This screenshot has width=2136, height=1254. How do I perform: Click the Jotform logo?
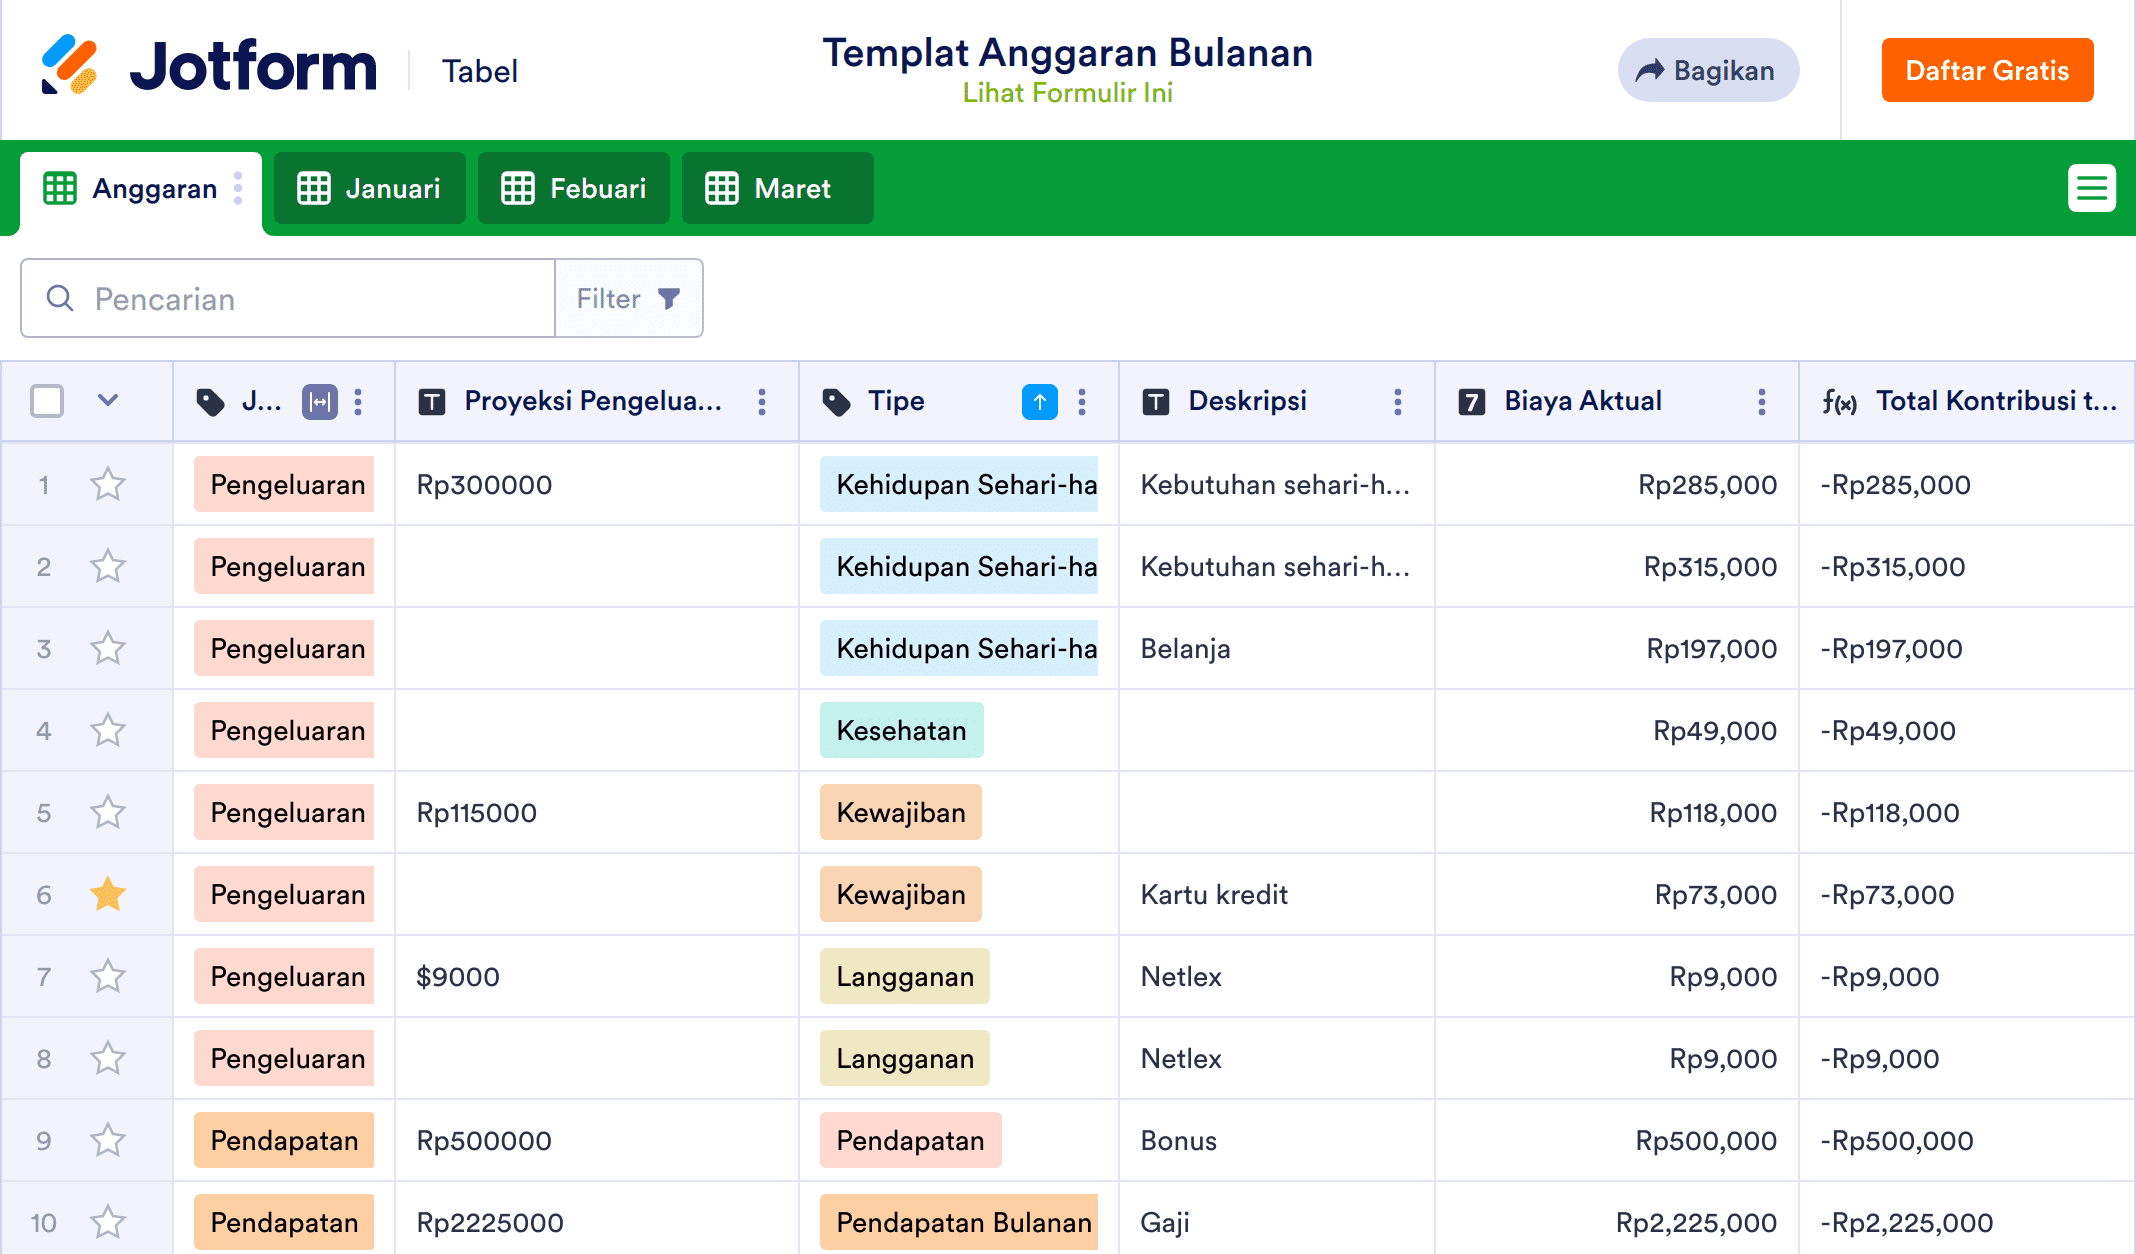pyautogui.click(x=210, y=65)
